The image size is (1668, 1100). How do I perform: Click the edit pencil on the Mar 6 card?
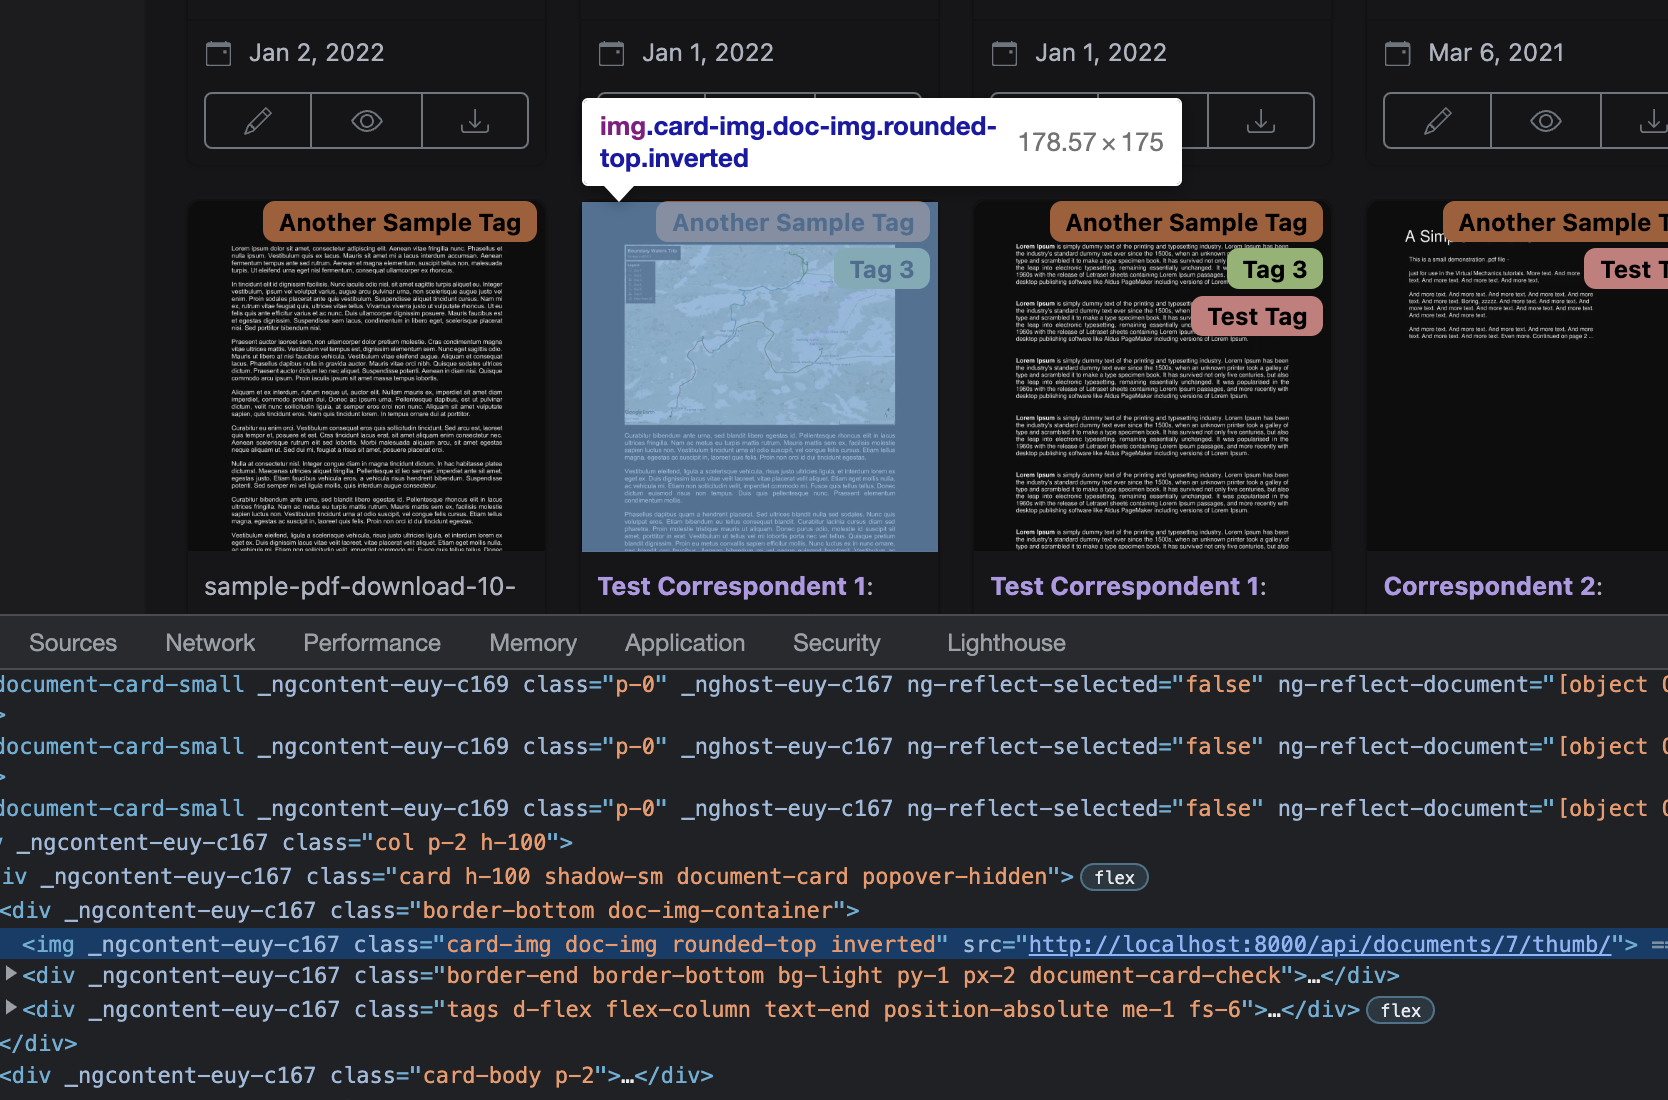pyautogui.click(x=1437, y=120)
